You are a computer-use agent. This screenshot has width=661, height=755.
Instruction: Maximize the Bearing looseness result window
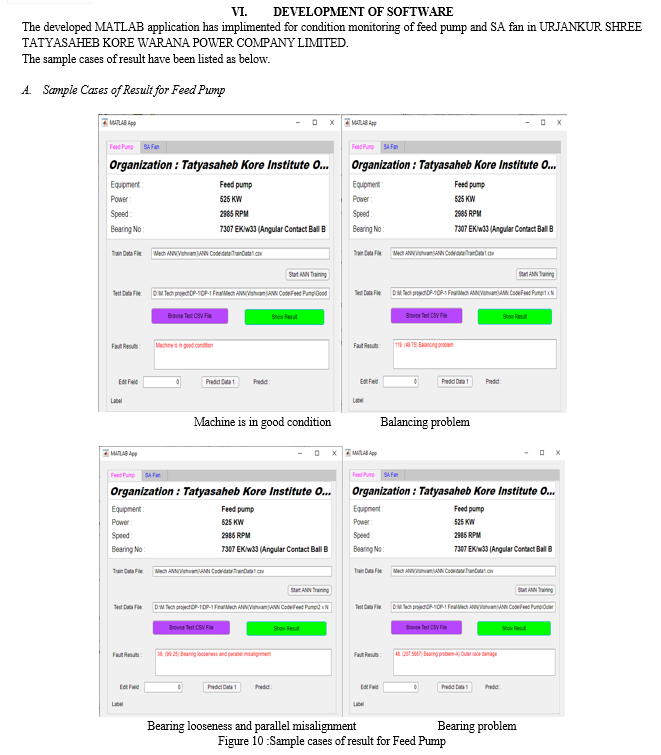[317, 453]
